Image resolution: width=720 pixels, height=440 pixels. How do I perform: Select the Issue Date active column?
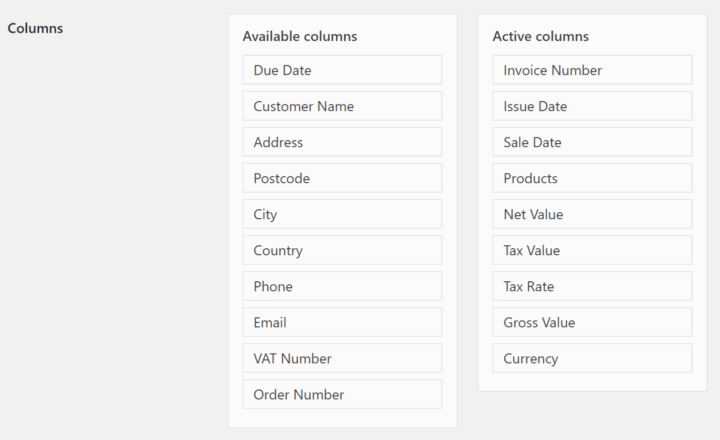592,106
